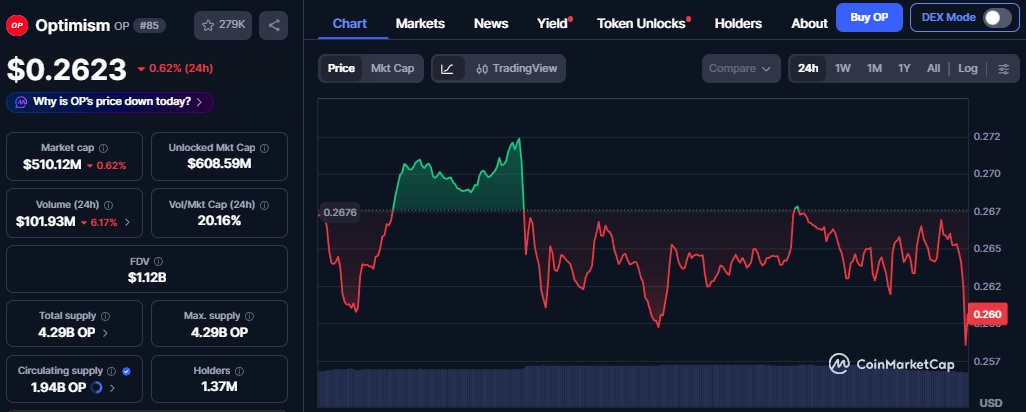Open the Yield tab
1026x412 pixels.
point(553,24)
